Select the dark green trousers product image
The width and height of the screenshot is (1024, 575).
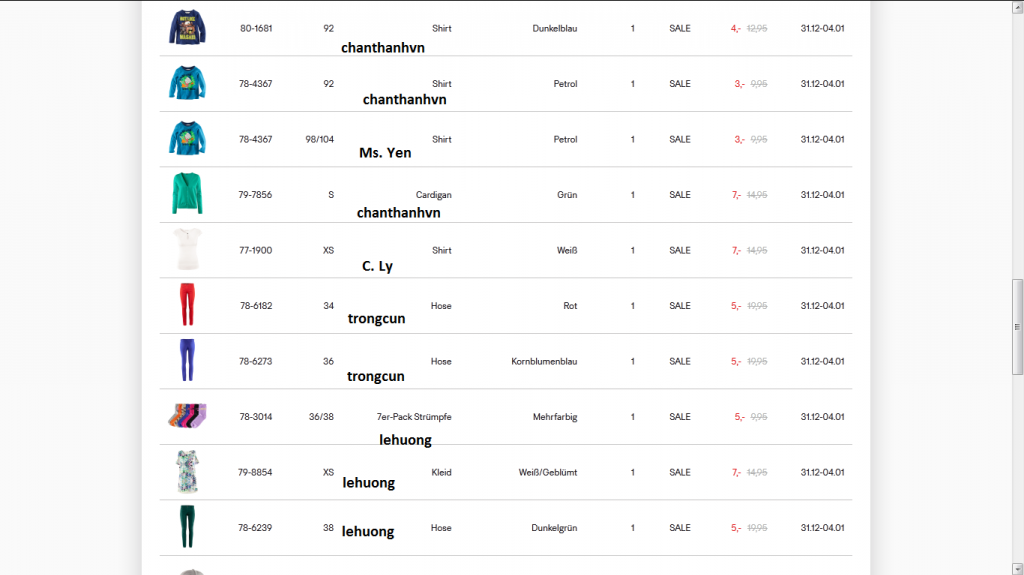pos(187,527)
